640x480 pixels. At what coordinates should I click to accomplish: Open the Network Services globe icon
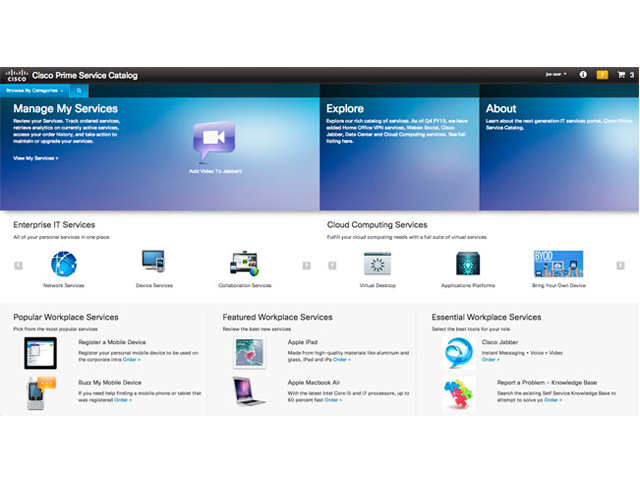click(64, 264)
